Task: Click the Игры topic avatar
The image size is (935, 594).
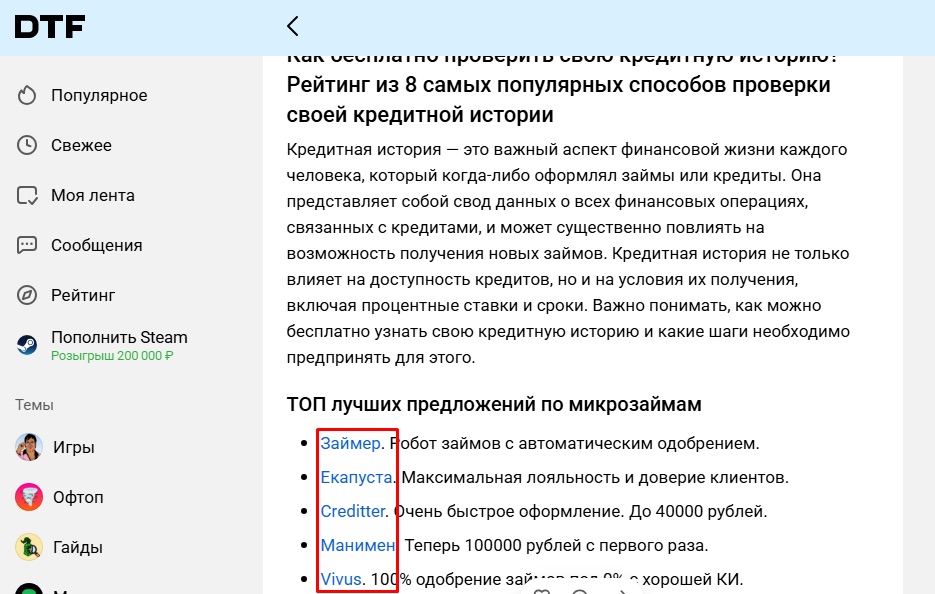Action: (29, 447)
